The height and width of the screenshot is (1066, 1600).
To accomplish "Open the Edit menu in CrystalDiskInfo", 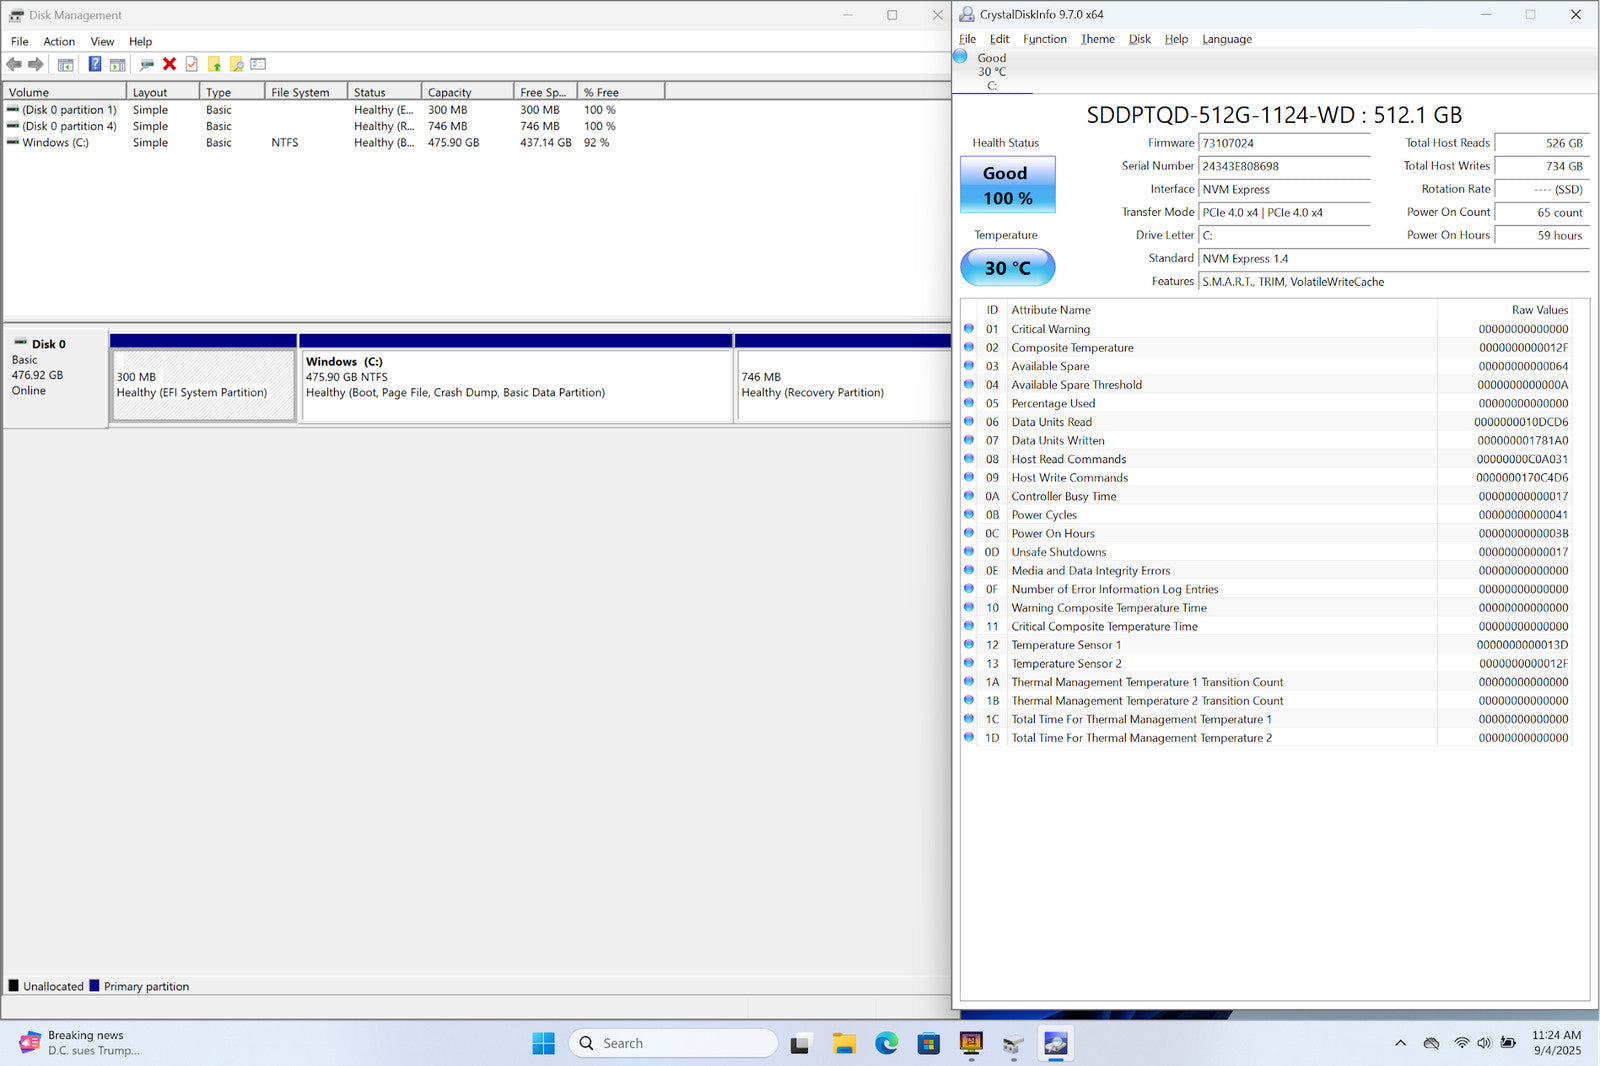I will [x=1000, y=39].
